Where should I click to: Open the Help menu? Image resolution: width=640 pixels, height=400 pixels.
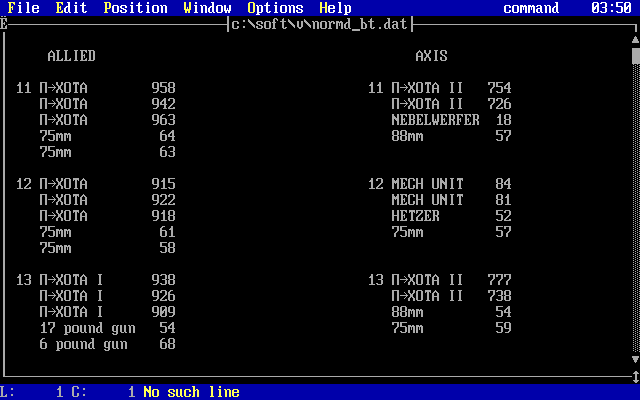point(335,8)
